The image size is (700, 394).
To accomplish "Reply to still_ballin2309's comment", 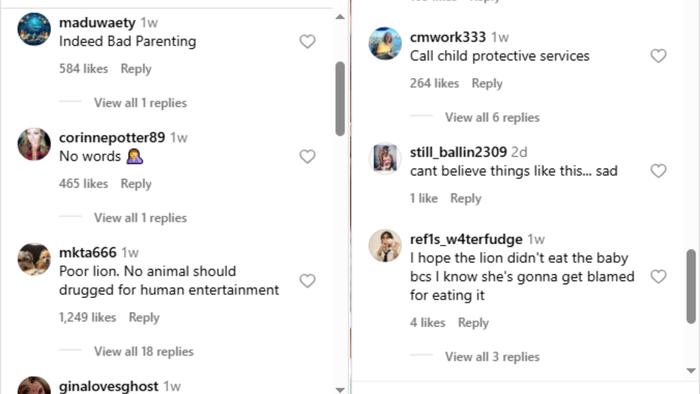I will pyautogui.click(x=466, y=199).
